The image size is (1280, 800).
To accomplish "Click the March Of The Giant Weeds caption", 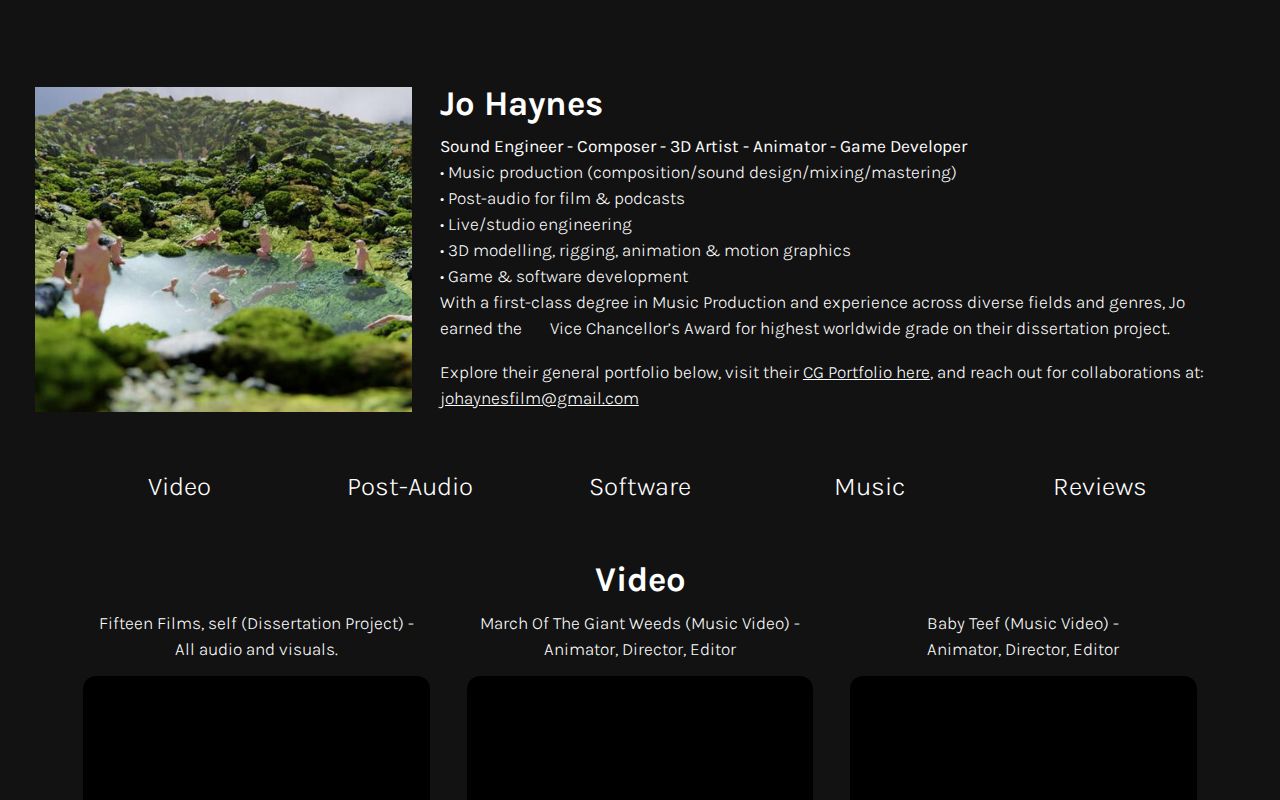I will tap(640, 636).
